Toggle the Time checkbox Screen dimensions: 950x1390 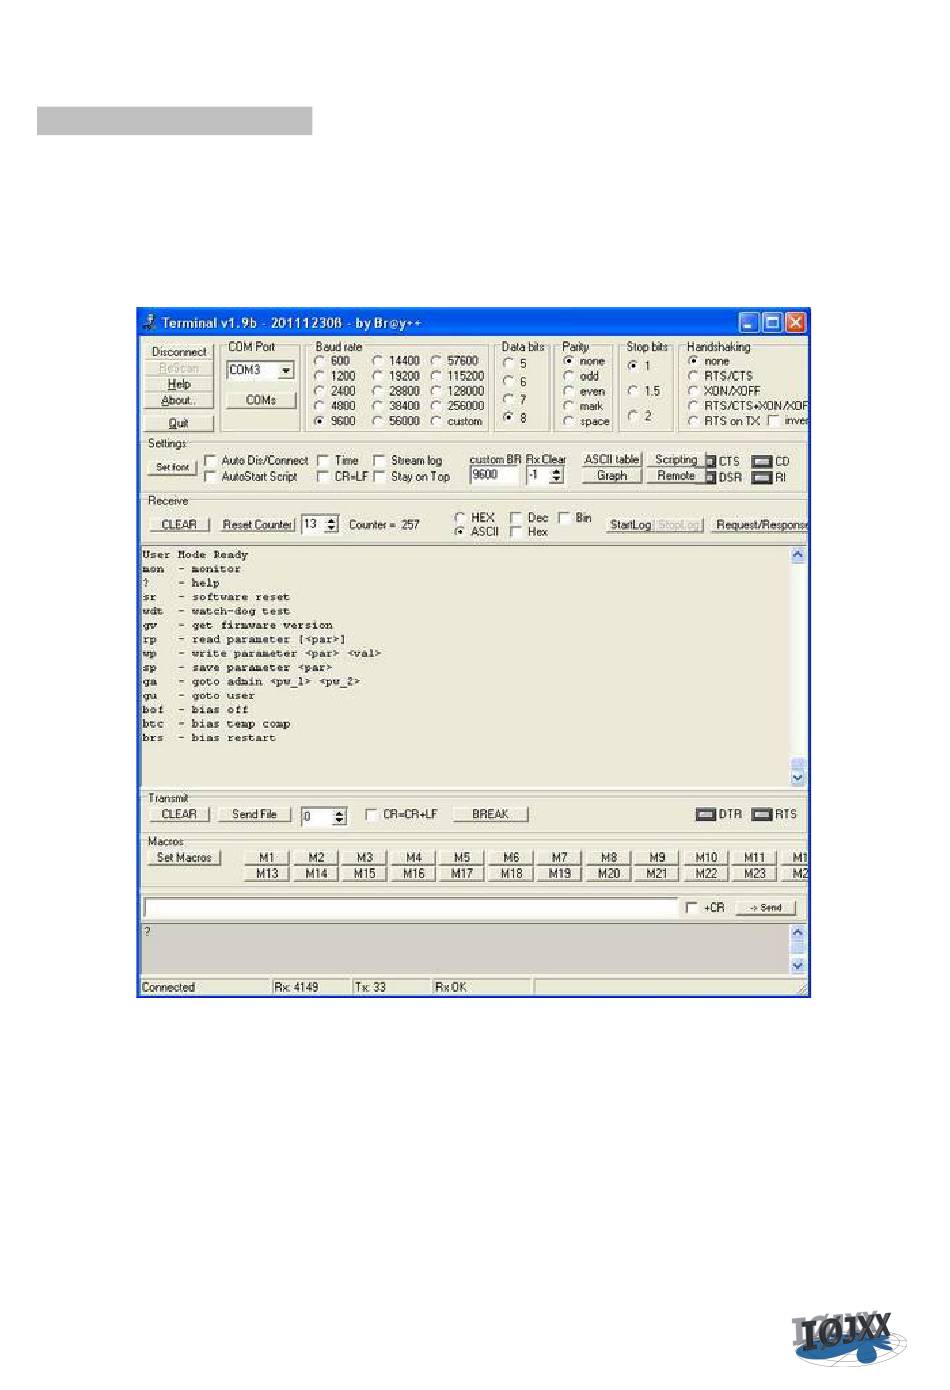[323, 460]
